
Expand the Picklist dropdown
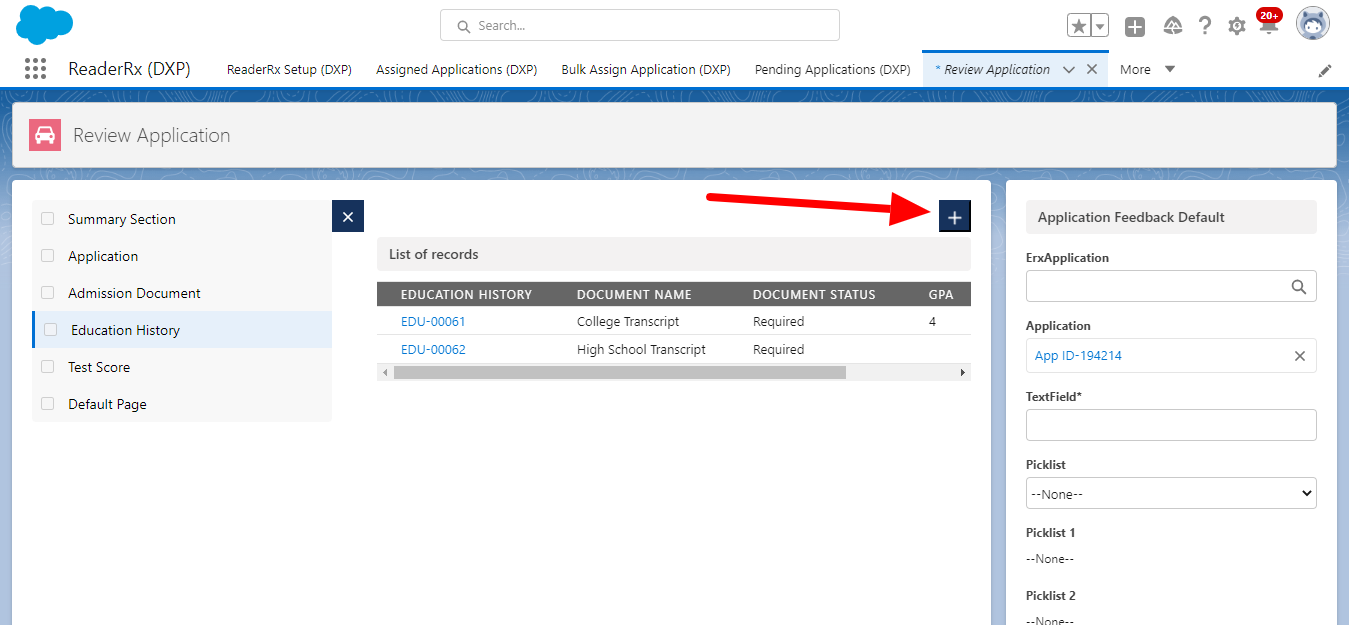coord(1170,493)
